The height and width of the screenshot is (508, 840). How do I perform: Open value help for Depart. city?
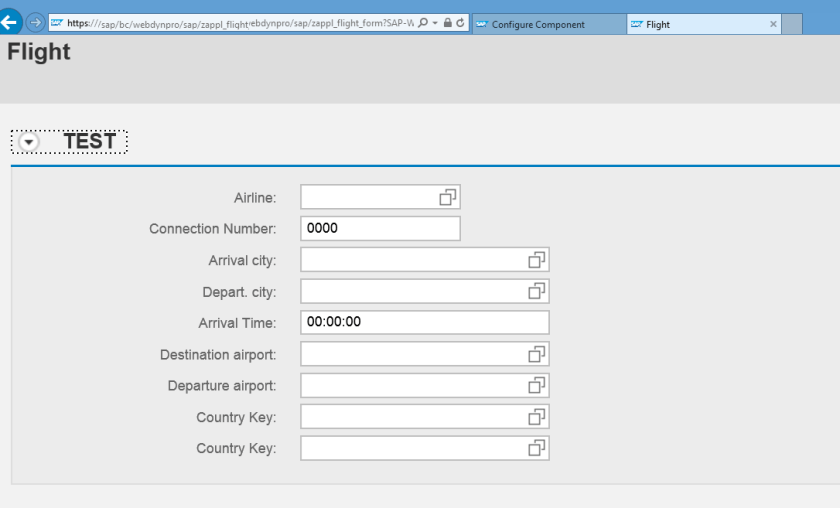click(x=537, y=292)
